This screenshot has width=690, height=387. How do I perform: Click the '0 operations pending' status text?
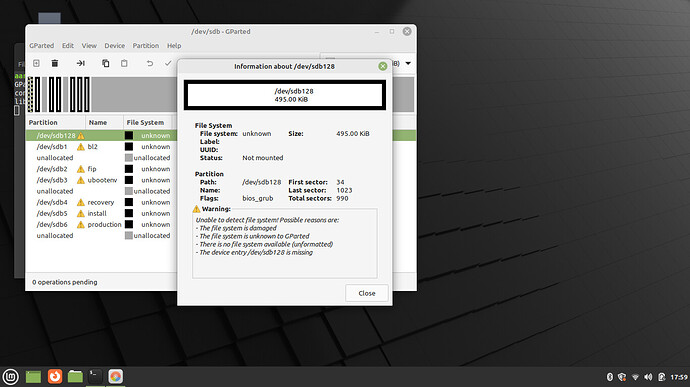pos(65,282)
